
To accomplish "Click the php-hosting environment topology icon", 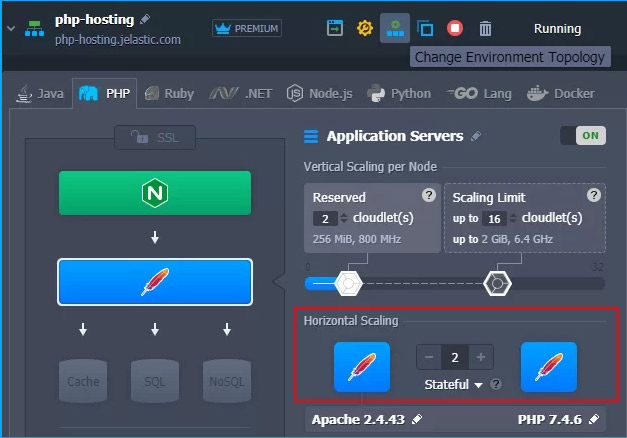I will pyautogui.click(x=34, y=29).
